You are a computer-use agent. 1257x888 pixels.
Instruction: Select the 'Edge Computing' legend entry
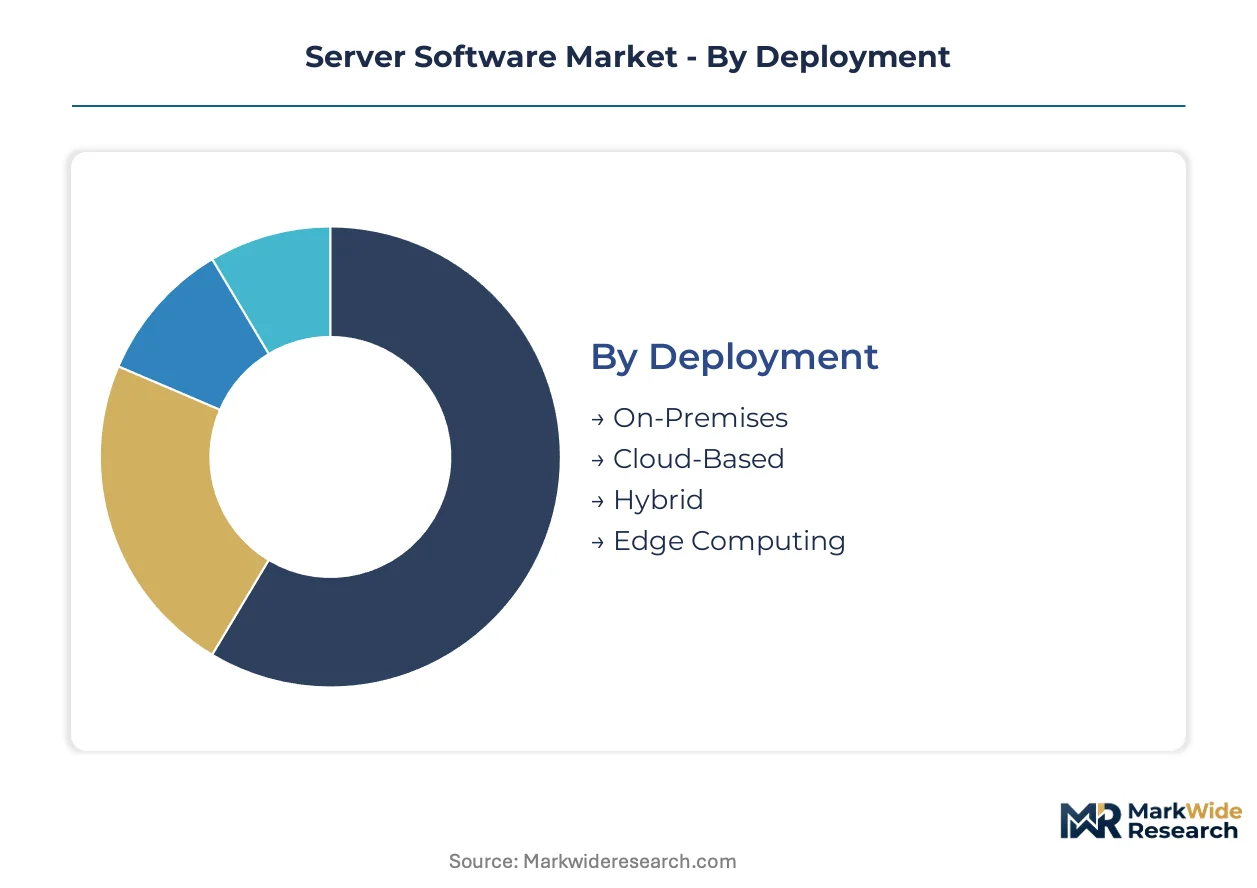coord(718,541)
